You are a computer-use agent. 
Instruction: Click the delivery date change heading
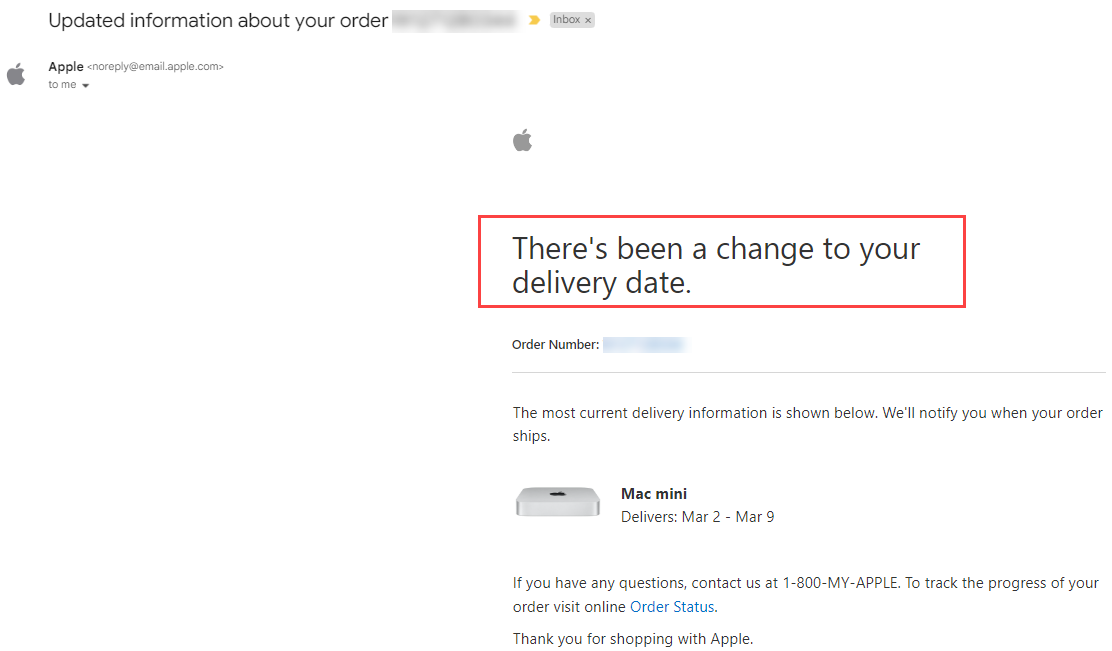click(716, 265)
